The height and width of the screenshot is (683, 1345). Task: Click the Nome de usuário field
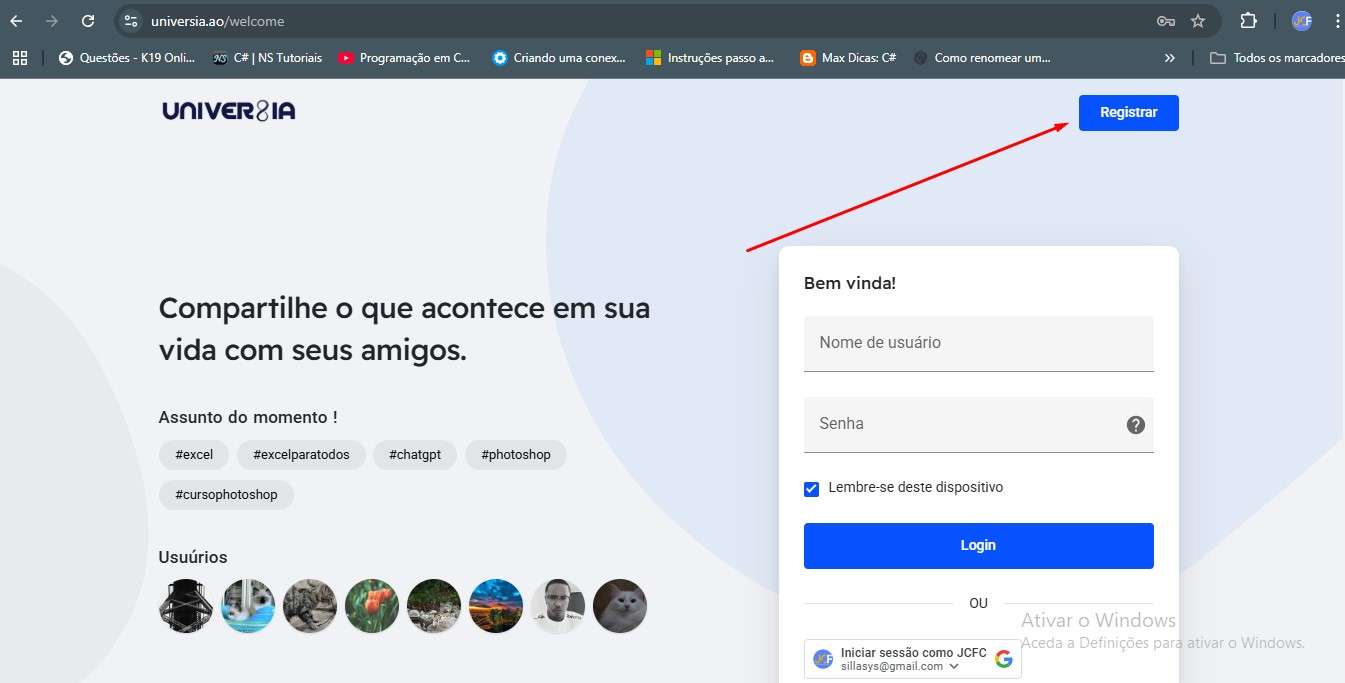click(978, 343)
